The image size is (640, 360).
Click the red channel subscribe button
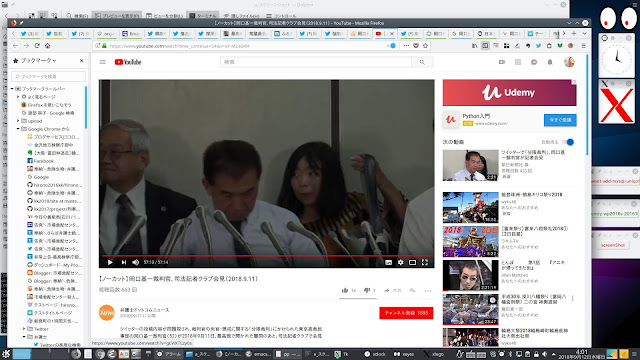(406, 313)
